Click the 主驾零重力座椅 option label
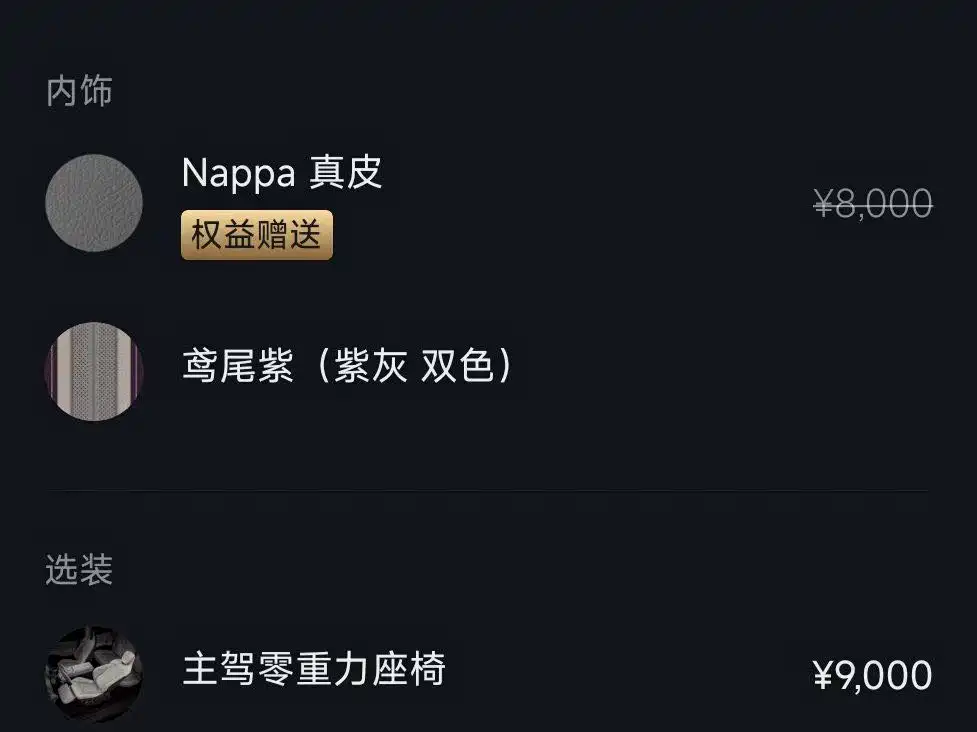The width and height of the screenshot is (977, 732). [x=314, y=668]
